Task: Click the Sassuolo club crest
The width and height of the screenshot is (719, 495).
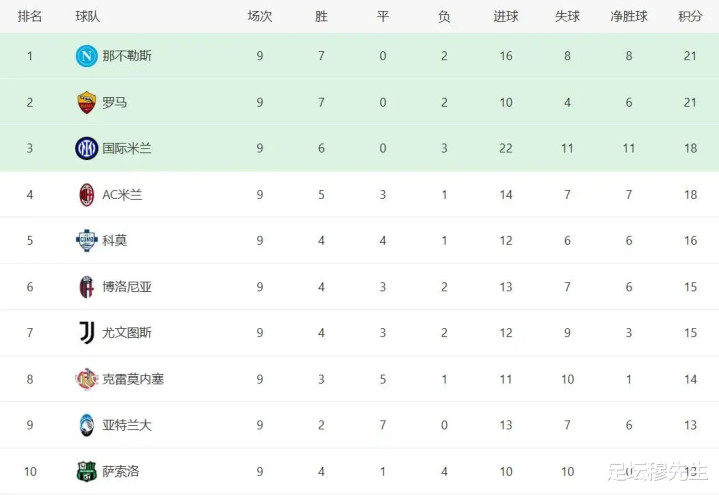Action: 87,471
